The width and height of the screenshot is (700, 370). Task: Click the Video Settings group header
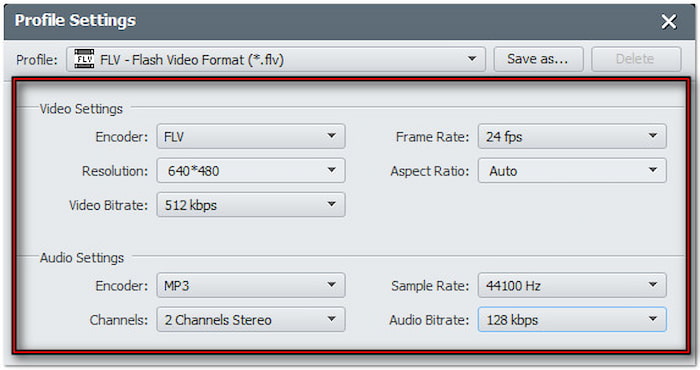[81, 108]
